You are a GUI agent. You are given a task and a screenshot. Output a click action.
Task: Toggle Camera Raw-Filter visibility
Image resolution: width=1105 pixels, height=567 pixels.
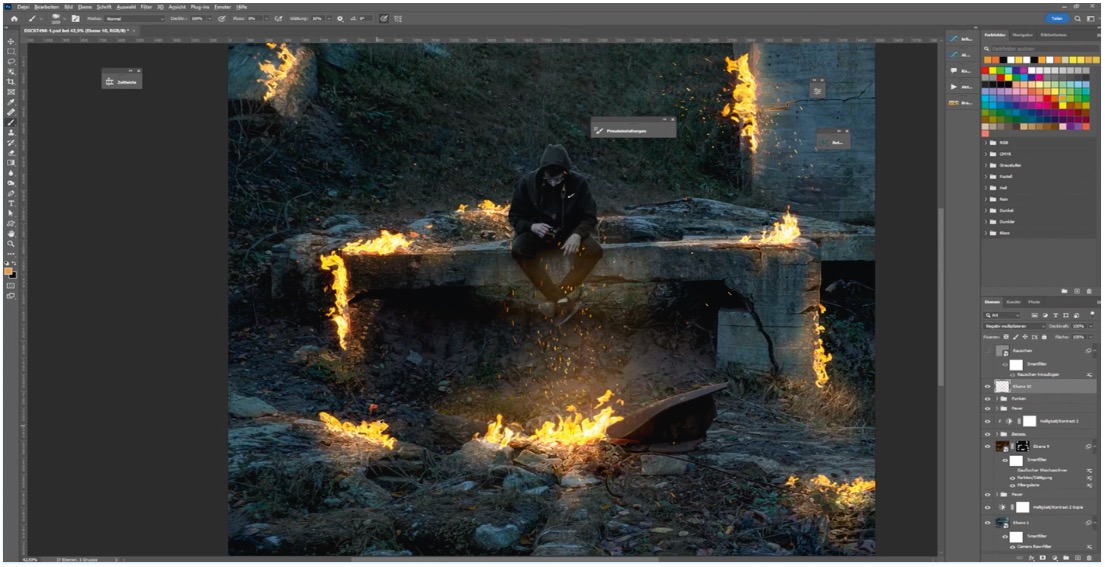point(1013,547)
